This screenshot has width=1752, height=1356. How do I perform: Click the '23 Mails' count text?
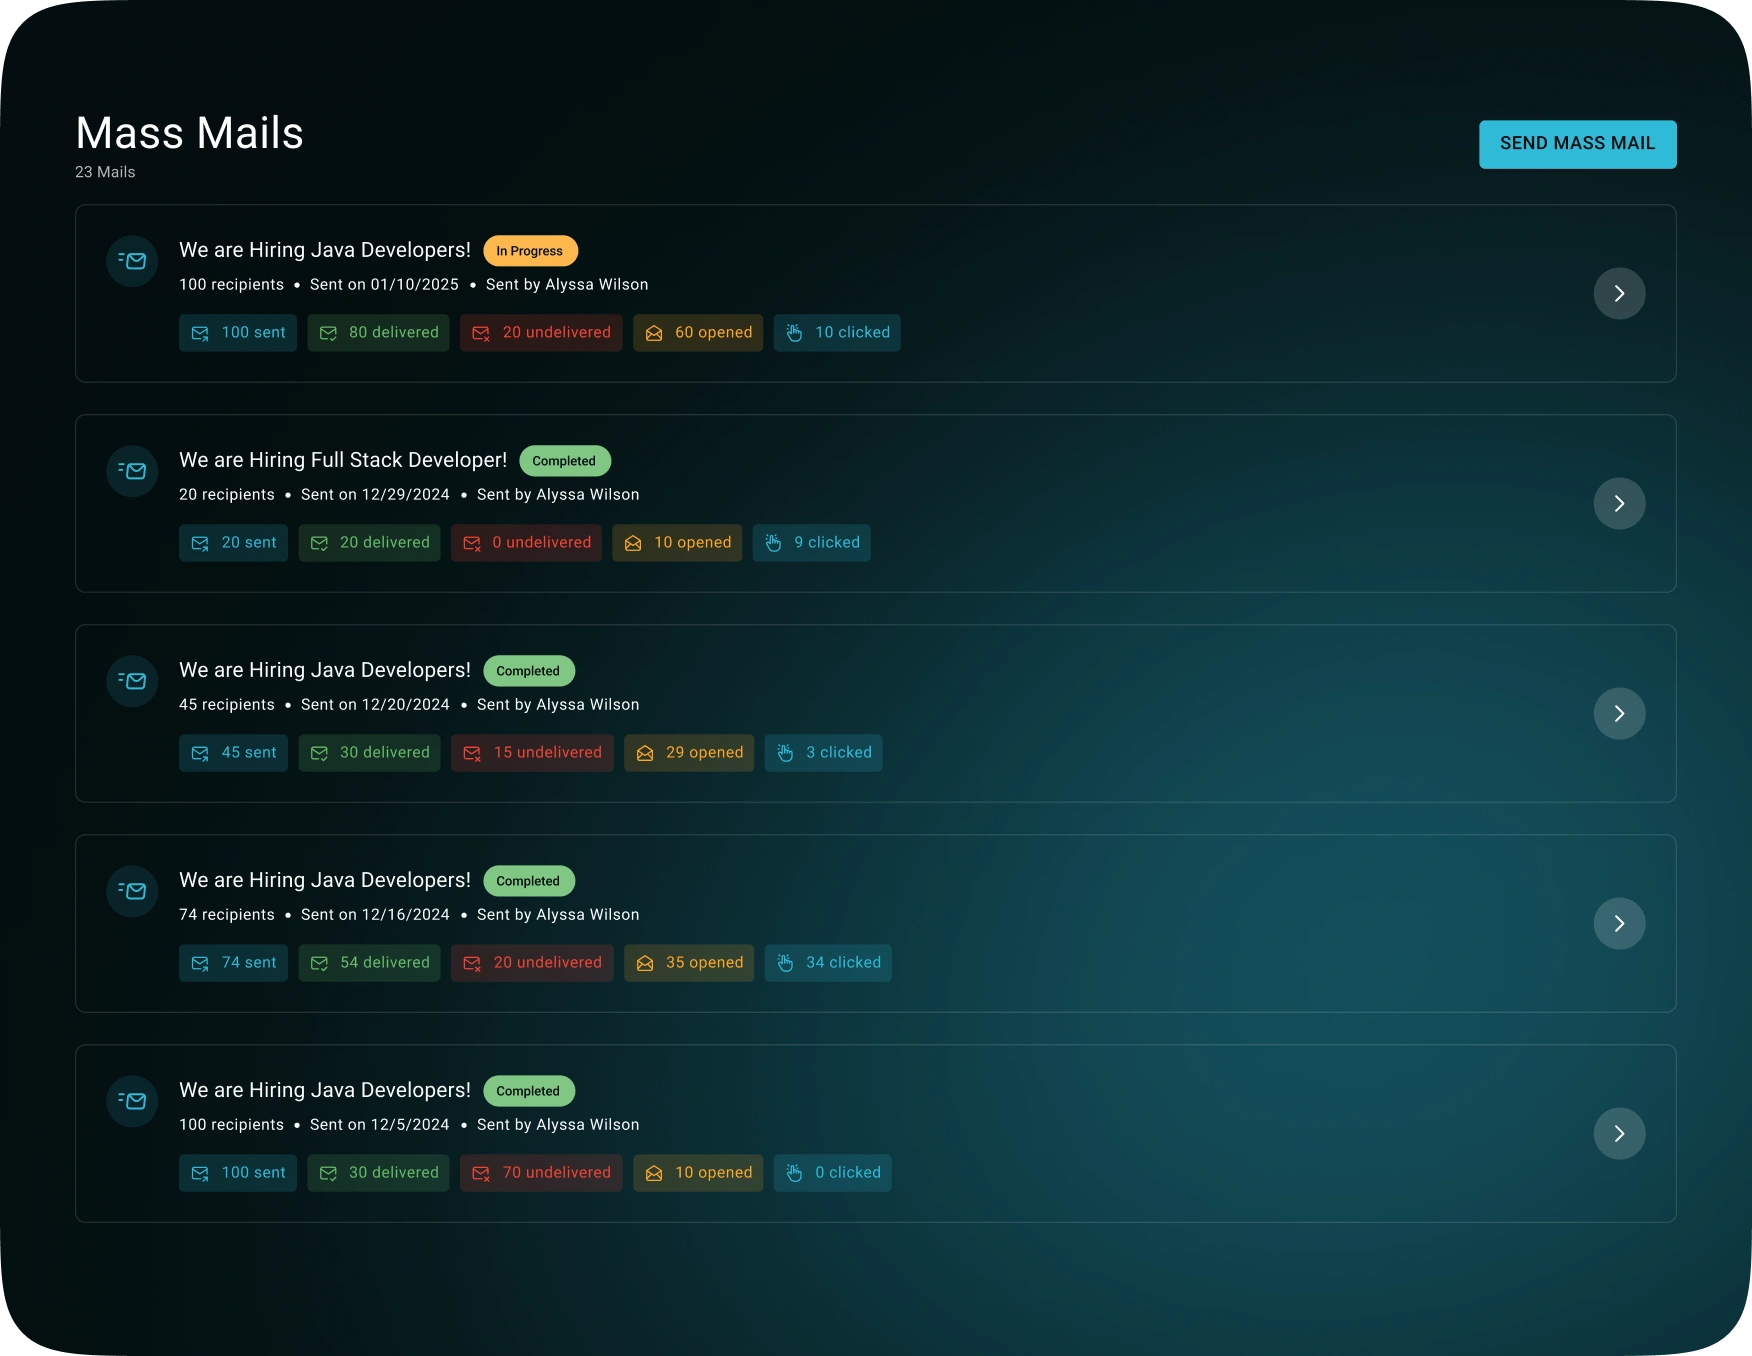click(105, 172)
